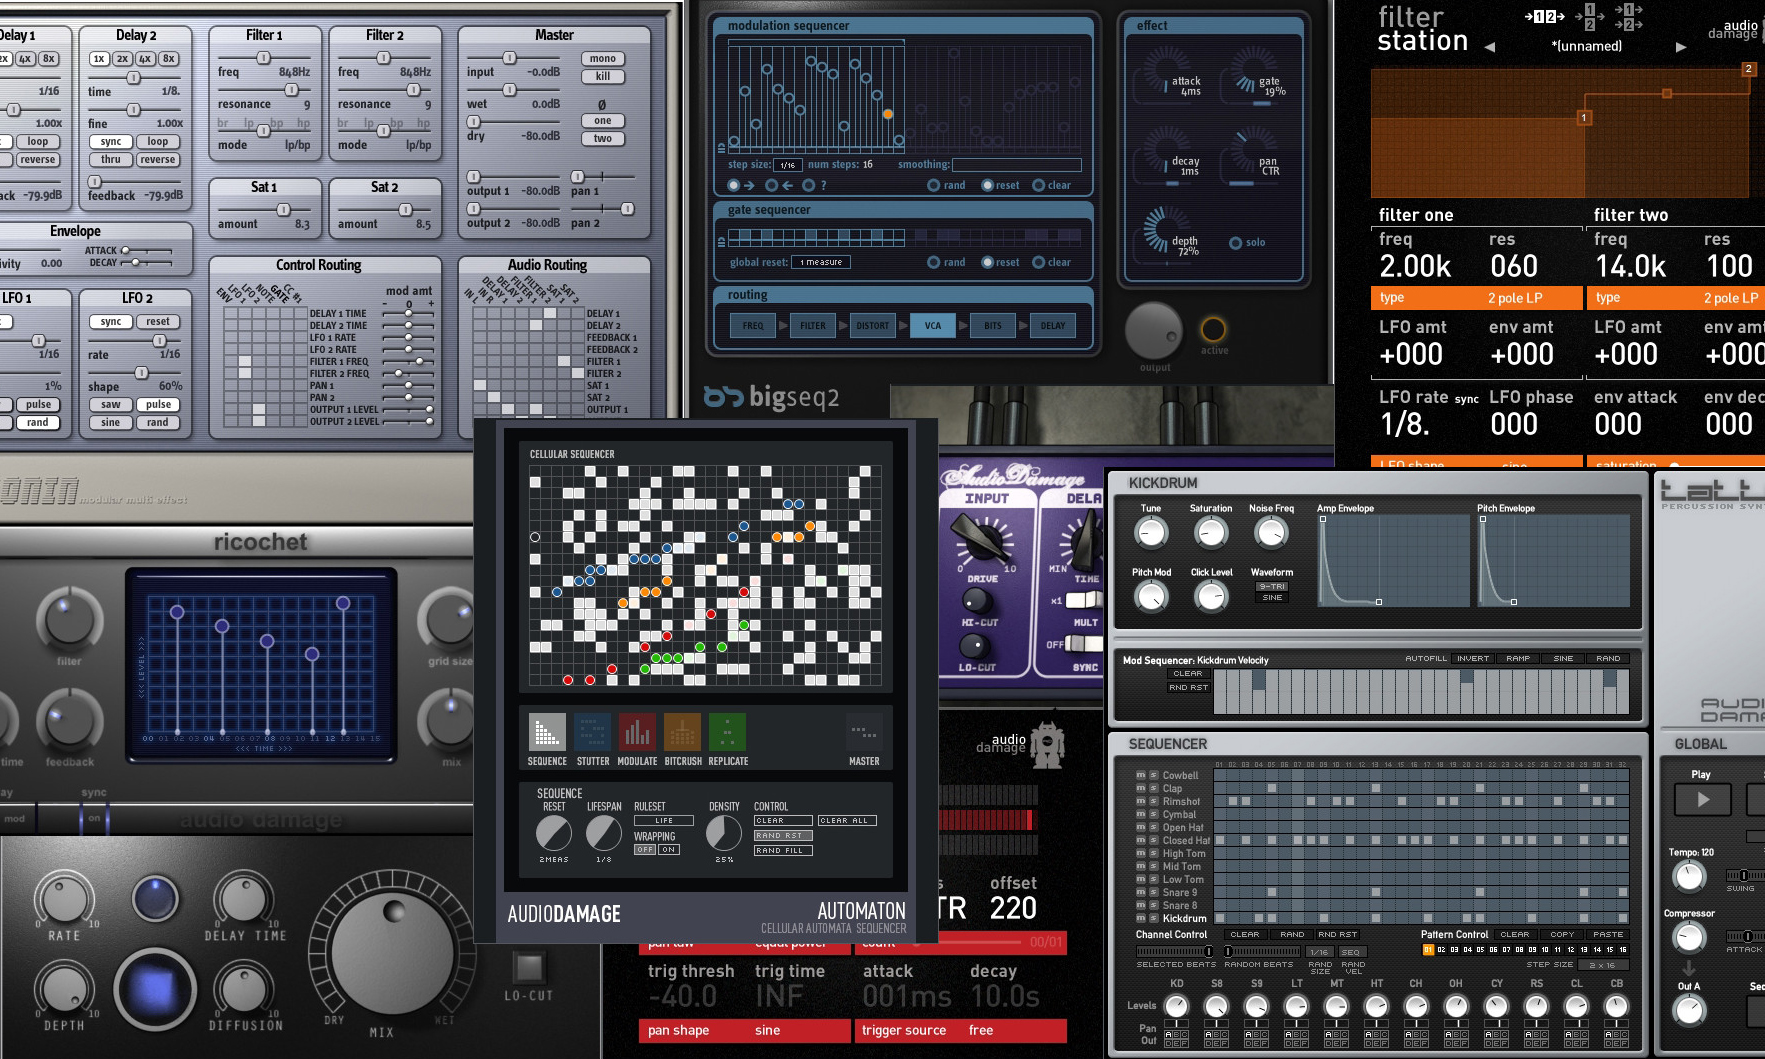Open the trigger source free selector
Viewport: 1765px width, 1059px height.
tap(961, 1031)
